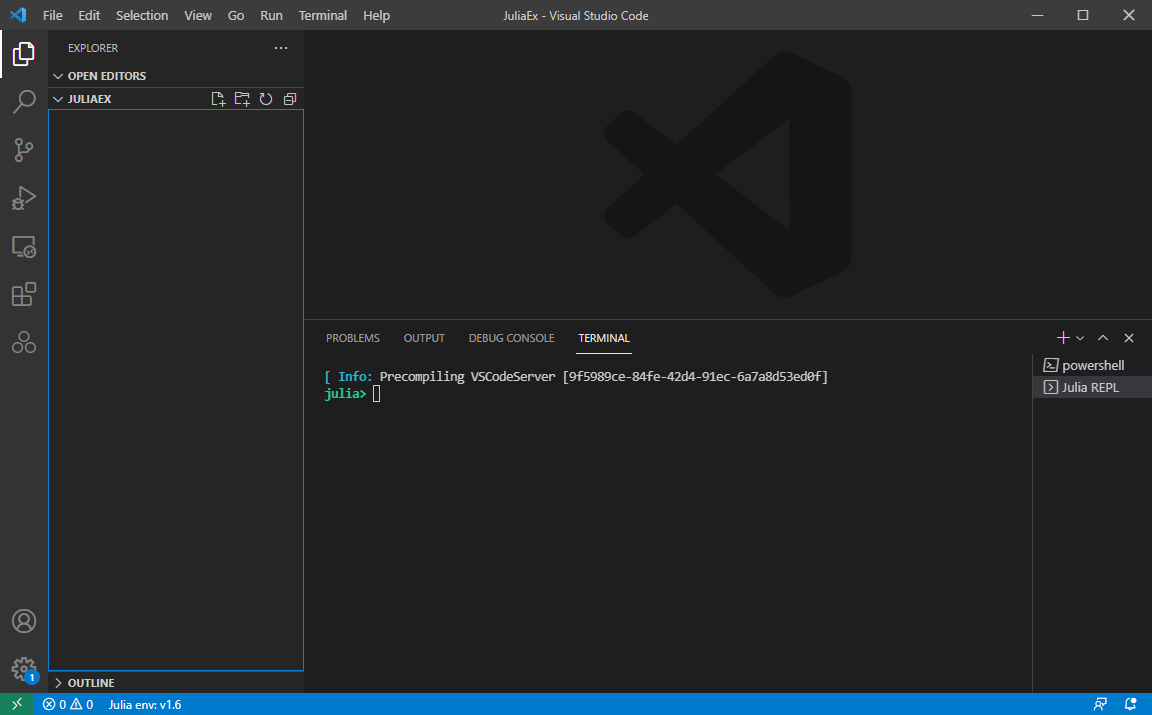Screen dimensions: 1152x715
Task: Select the TERMINAL tab
Action: [604, 338]
